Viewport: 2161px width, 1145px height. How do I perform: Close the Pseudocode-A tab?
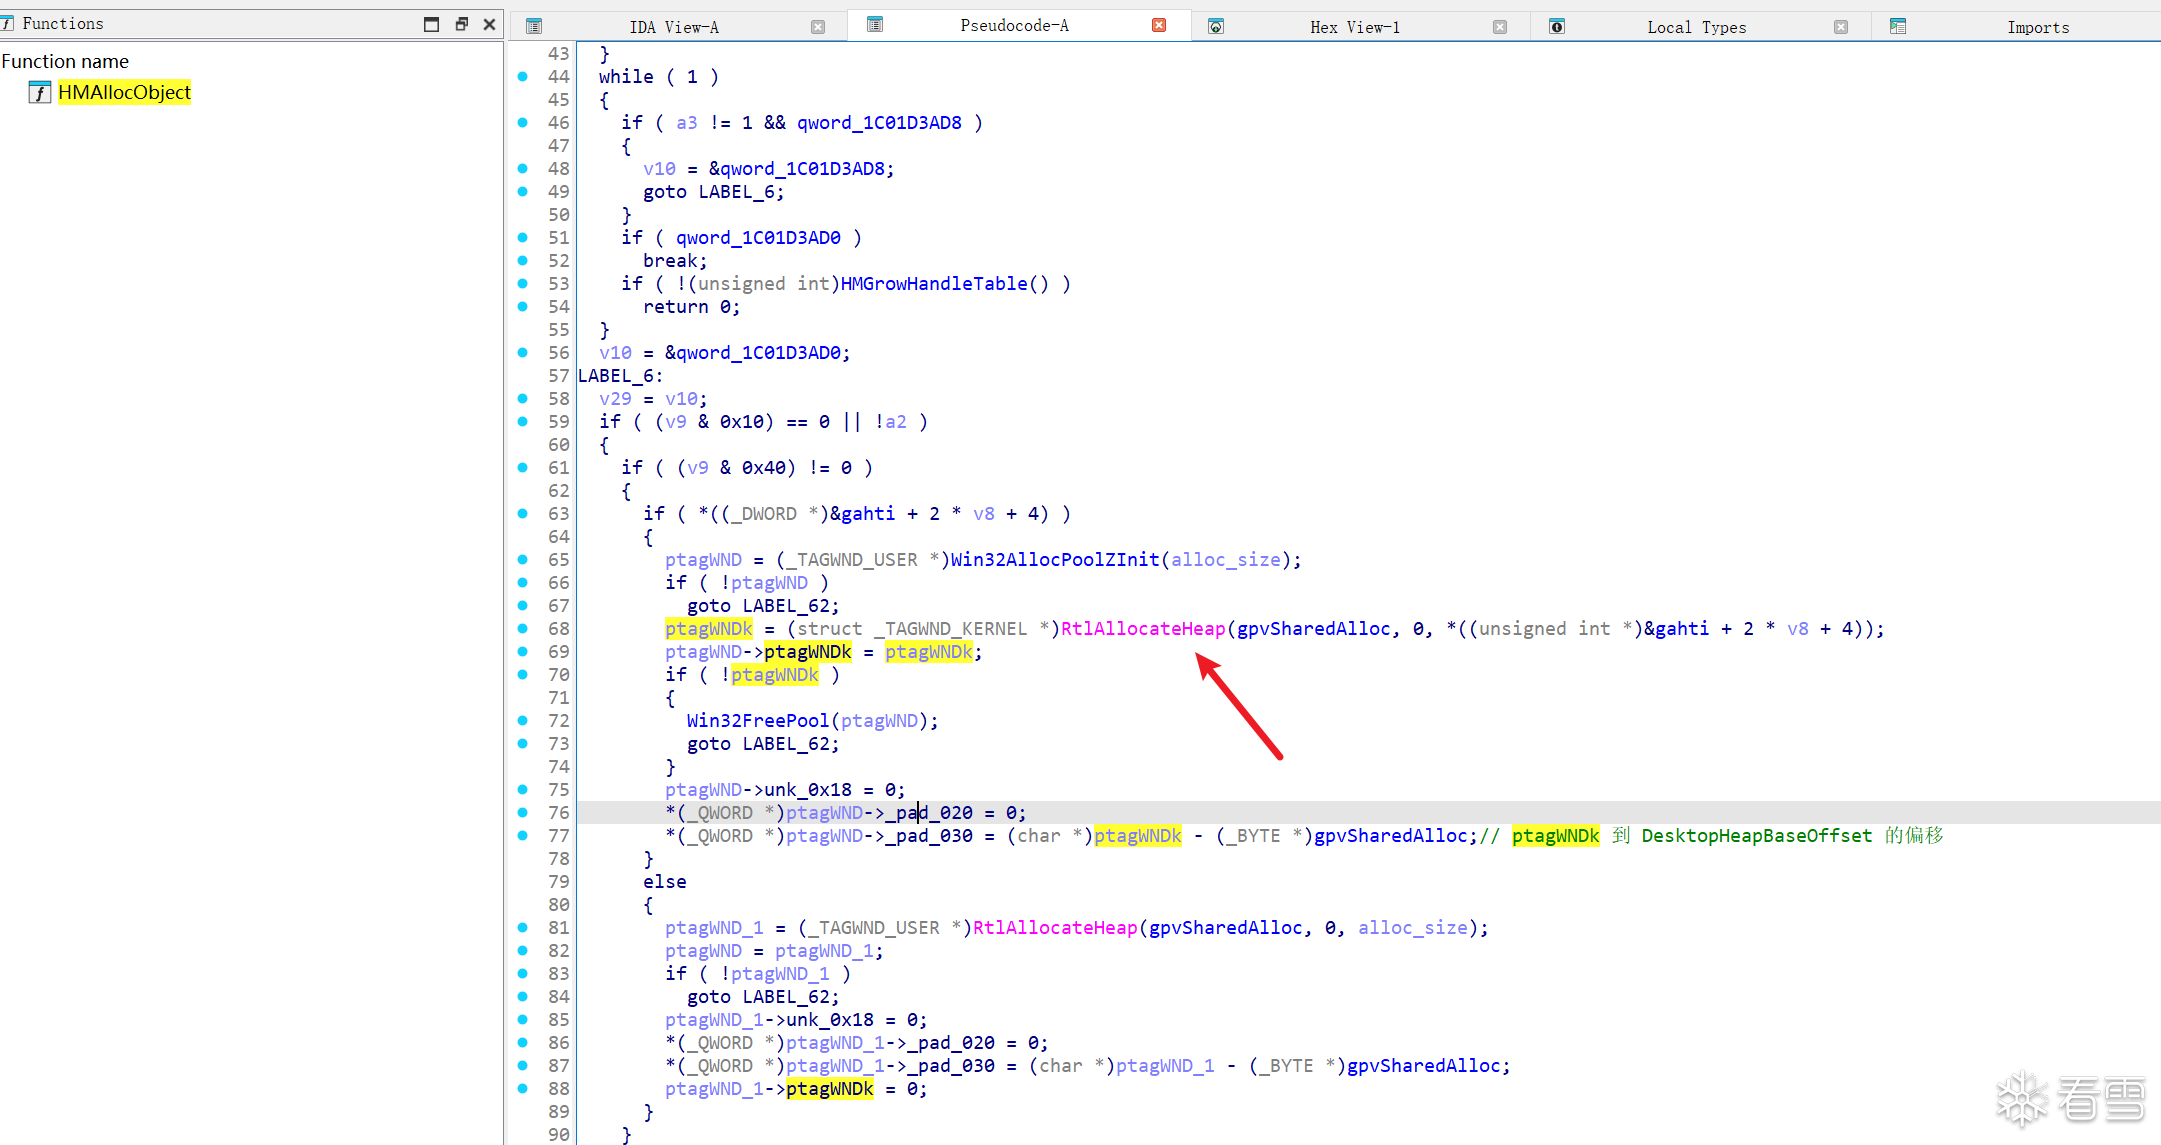point(1159,25)
